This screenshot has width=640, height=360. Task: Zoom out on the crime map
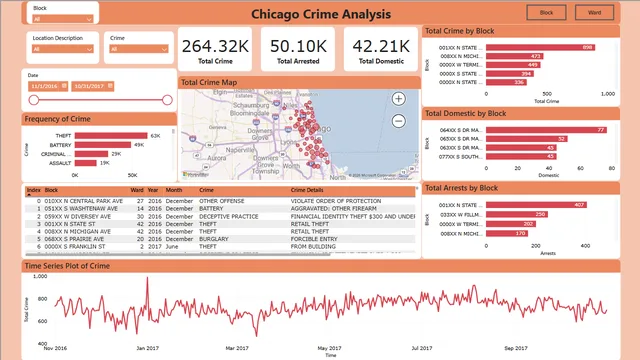(398, 121)
